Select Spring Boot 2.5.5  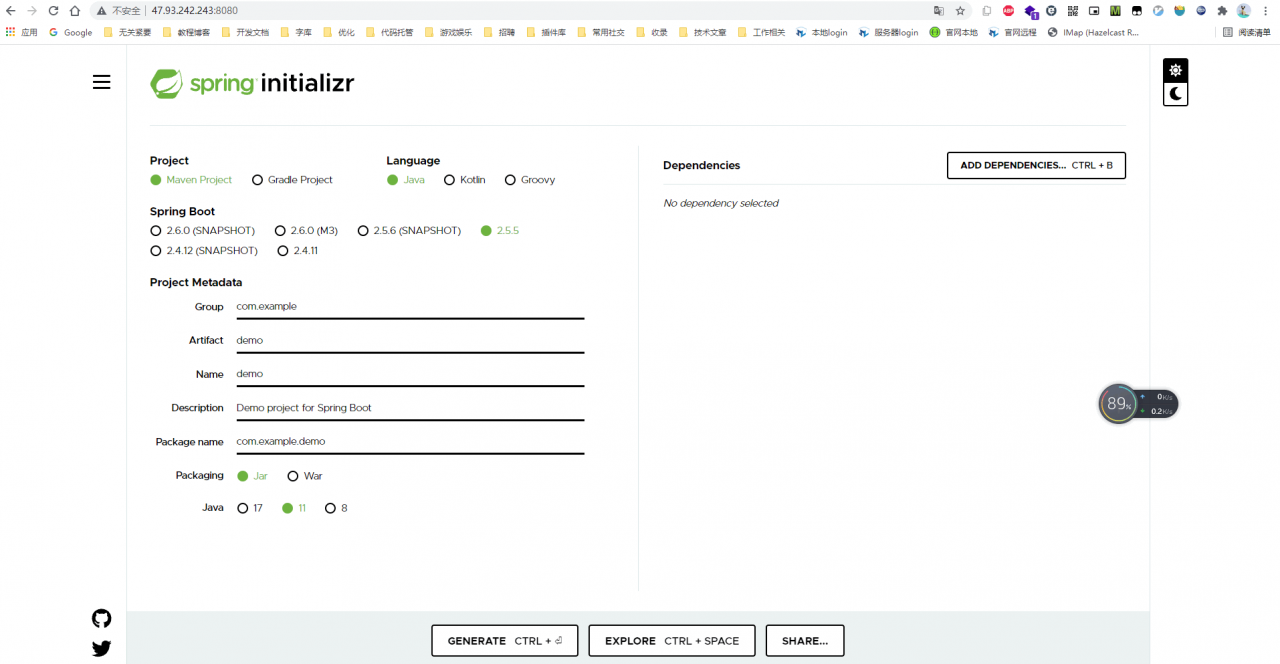point(500,231)
